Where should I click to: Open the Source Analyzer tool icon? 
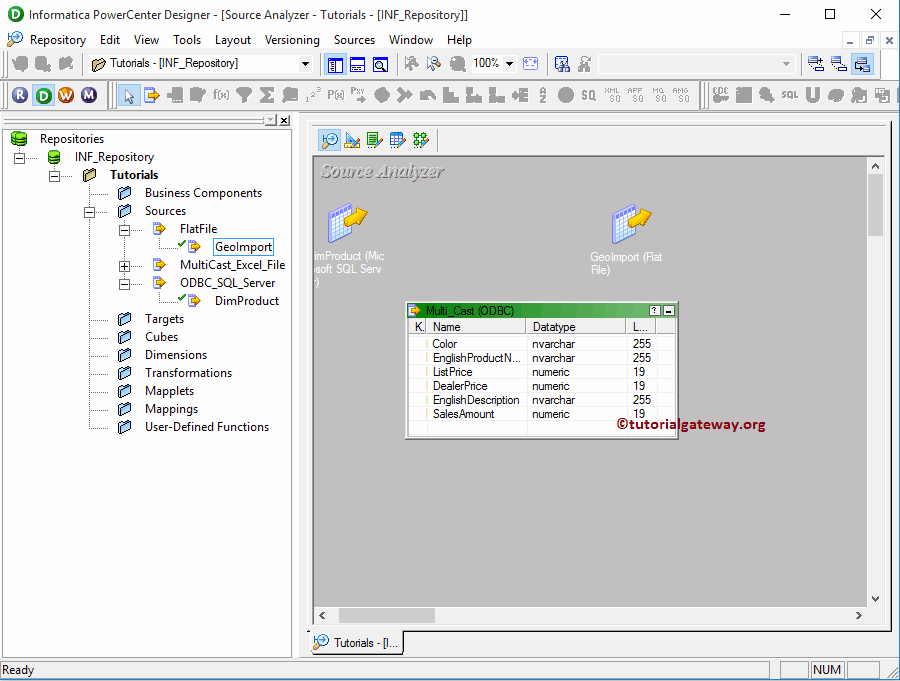click(329, 140)
